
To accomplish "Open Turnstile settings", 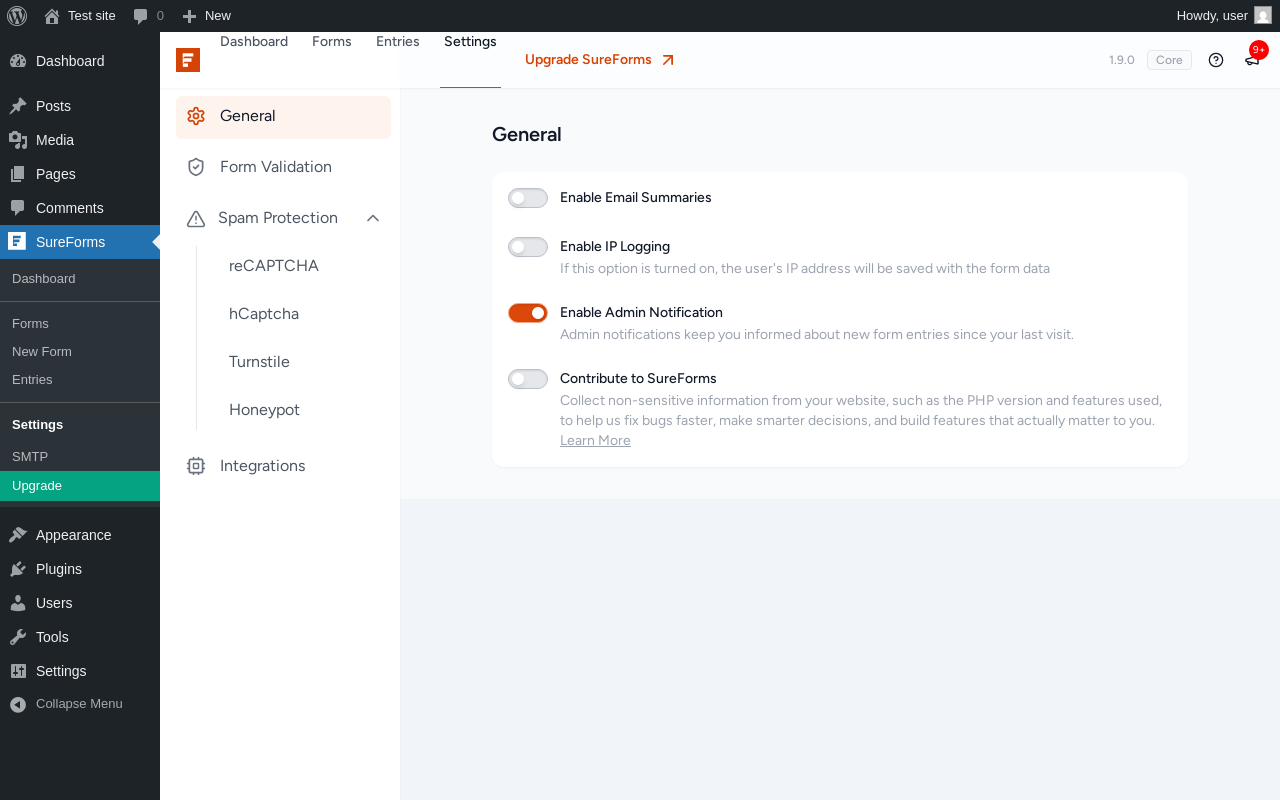I will pos(260,362).
